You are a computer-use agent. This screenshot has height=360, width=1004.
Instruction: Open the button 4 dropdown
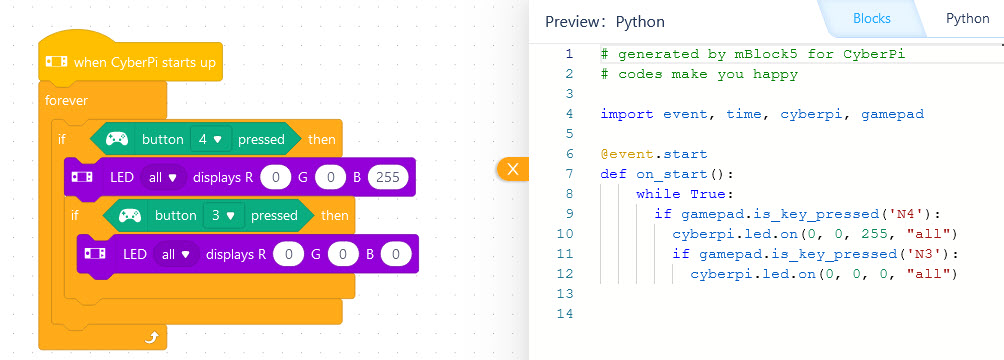click(x=210, y=139)
